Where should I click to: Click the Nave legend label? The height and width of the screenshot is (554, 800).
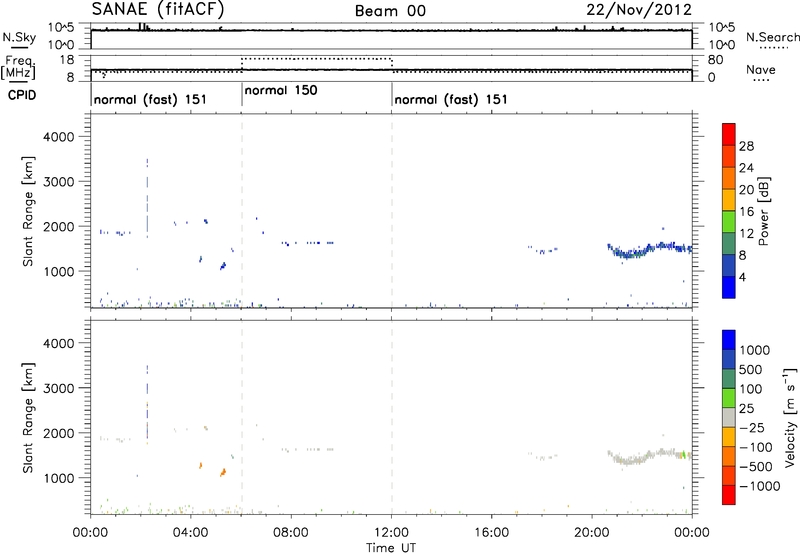[x=761, y=70]
